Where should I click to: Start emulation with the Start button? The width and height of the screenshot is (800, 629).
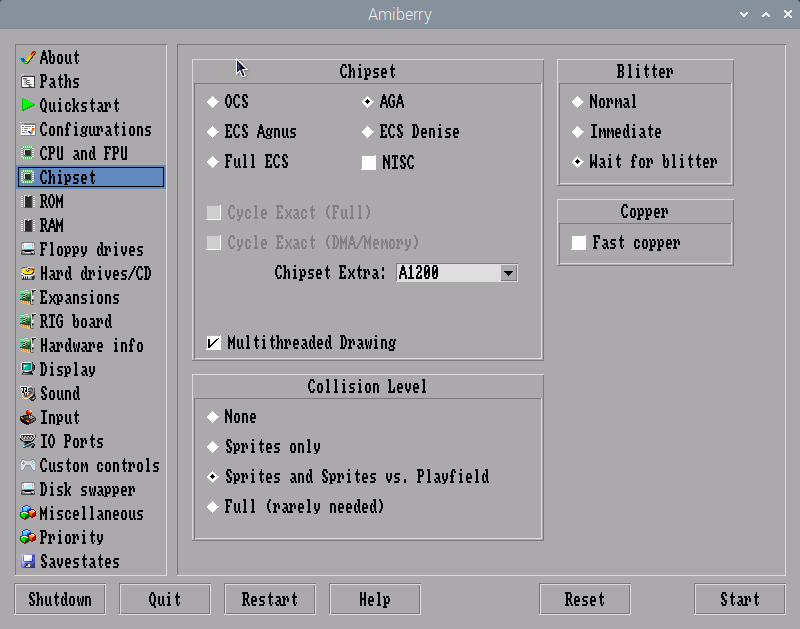pos(740,599)
